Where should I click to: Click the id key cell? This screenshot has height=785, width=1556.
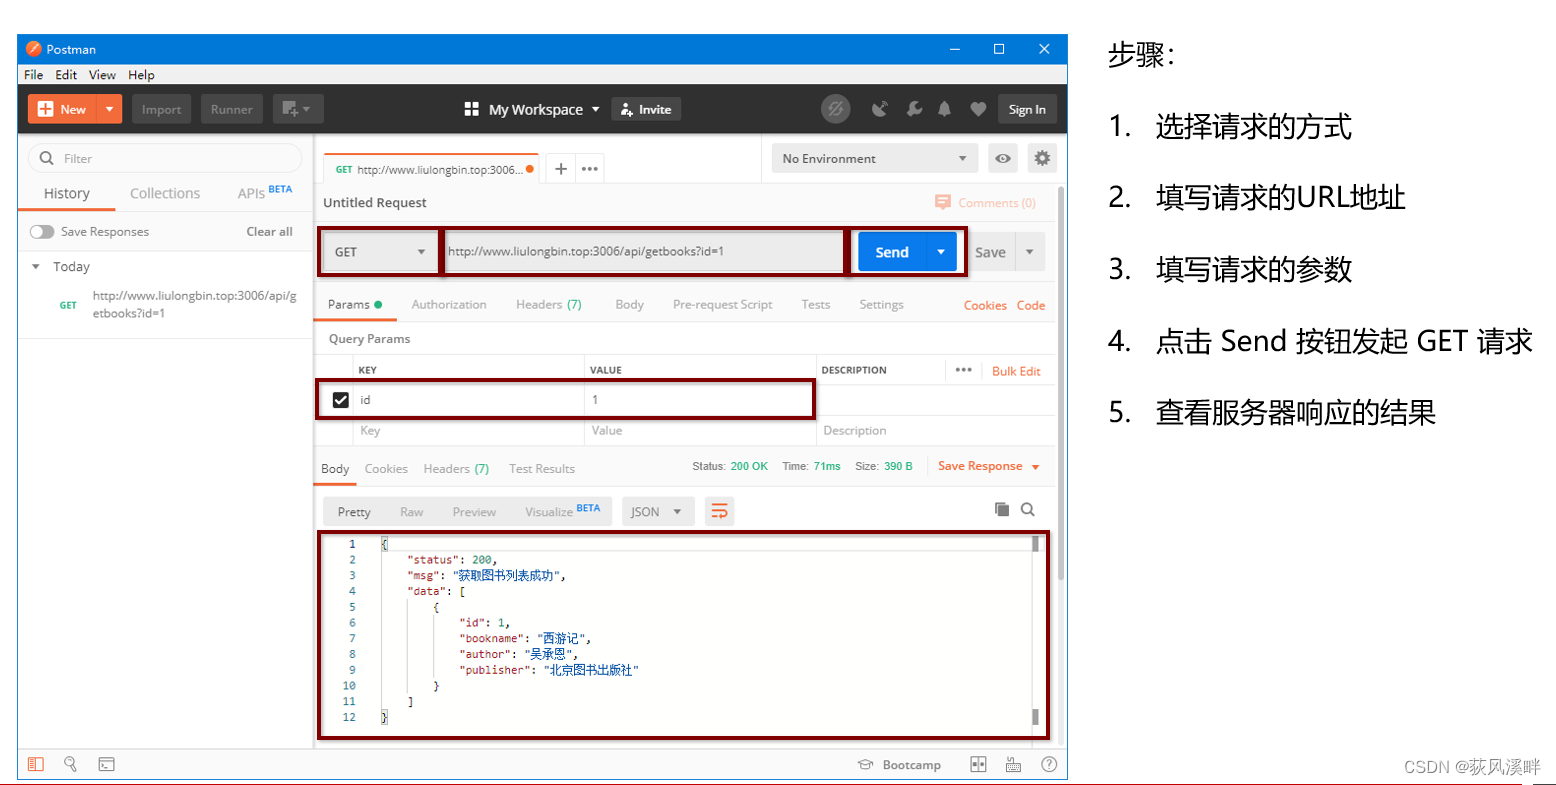click(x=468, y=400)
